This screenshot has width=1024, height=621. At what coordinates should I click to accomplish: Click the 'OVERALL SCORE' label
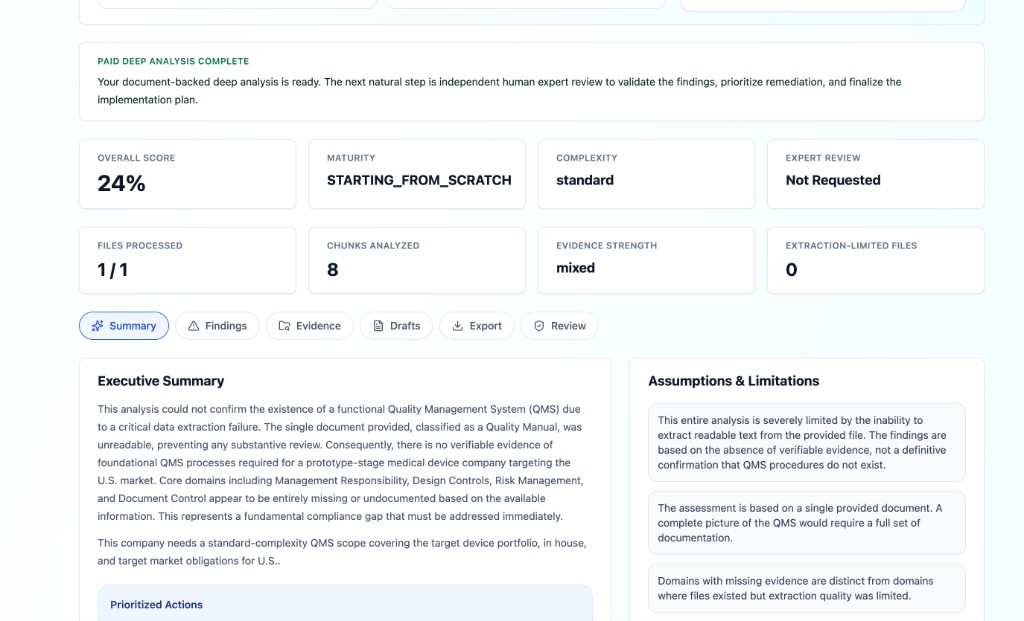click(136, 158)
